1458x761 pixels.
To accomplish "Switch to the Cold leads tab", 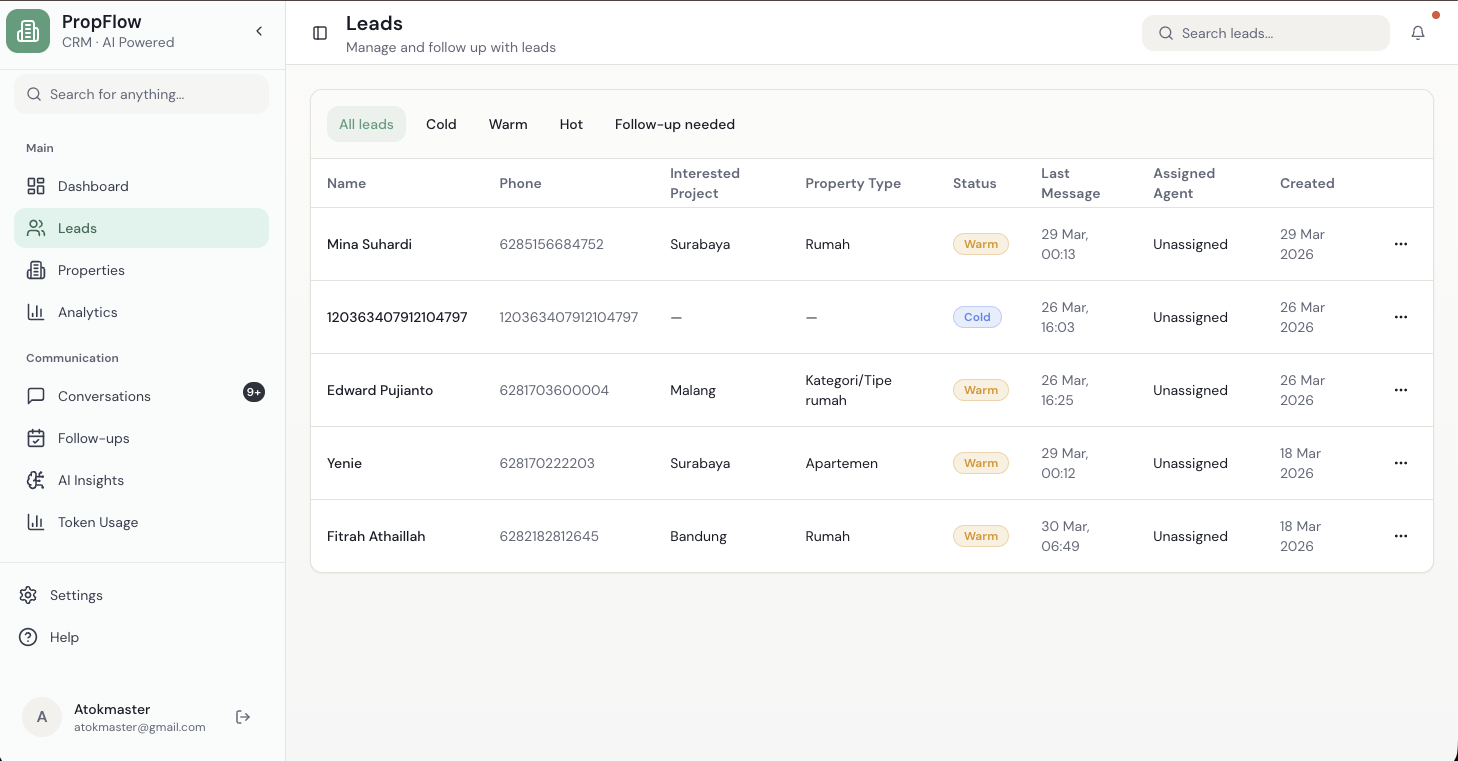I will (x=441, y=124).
